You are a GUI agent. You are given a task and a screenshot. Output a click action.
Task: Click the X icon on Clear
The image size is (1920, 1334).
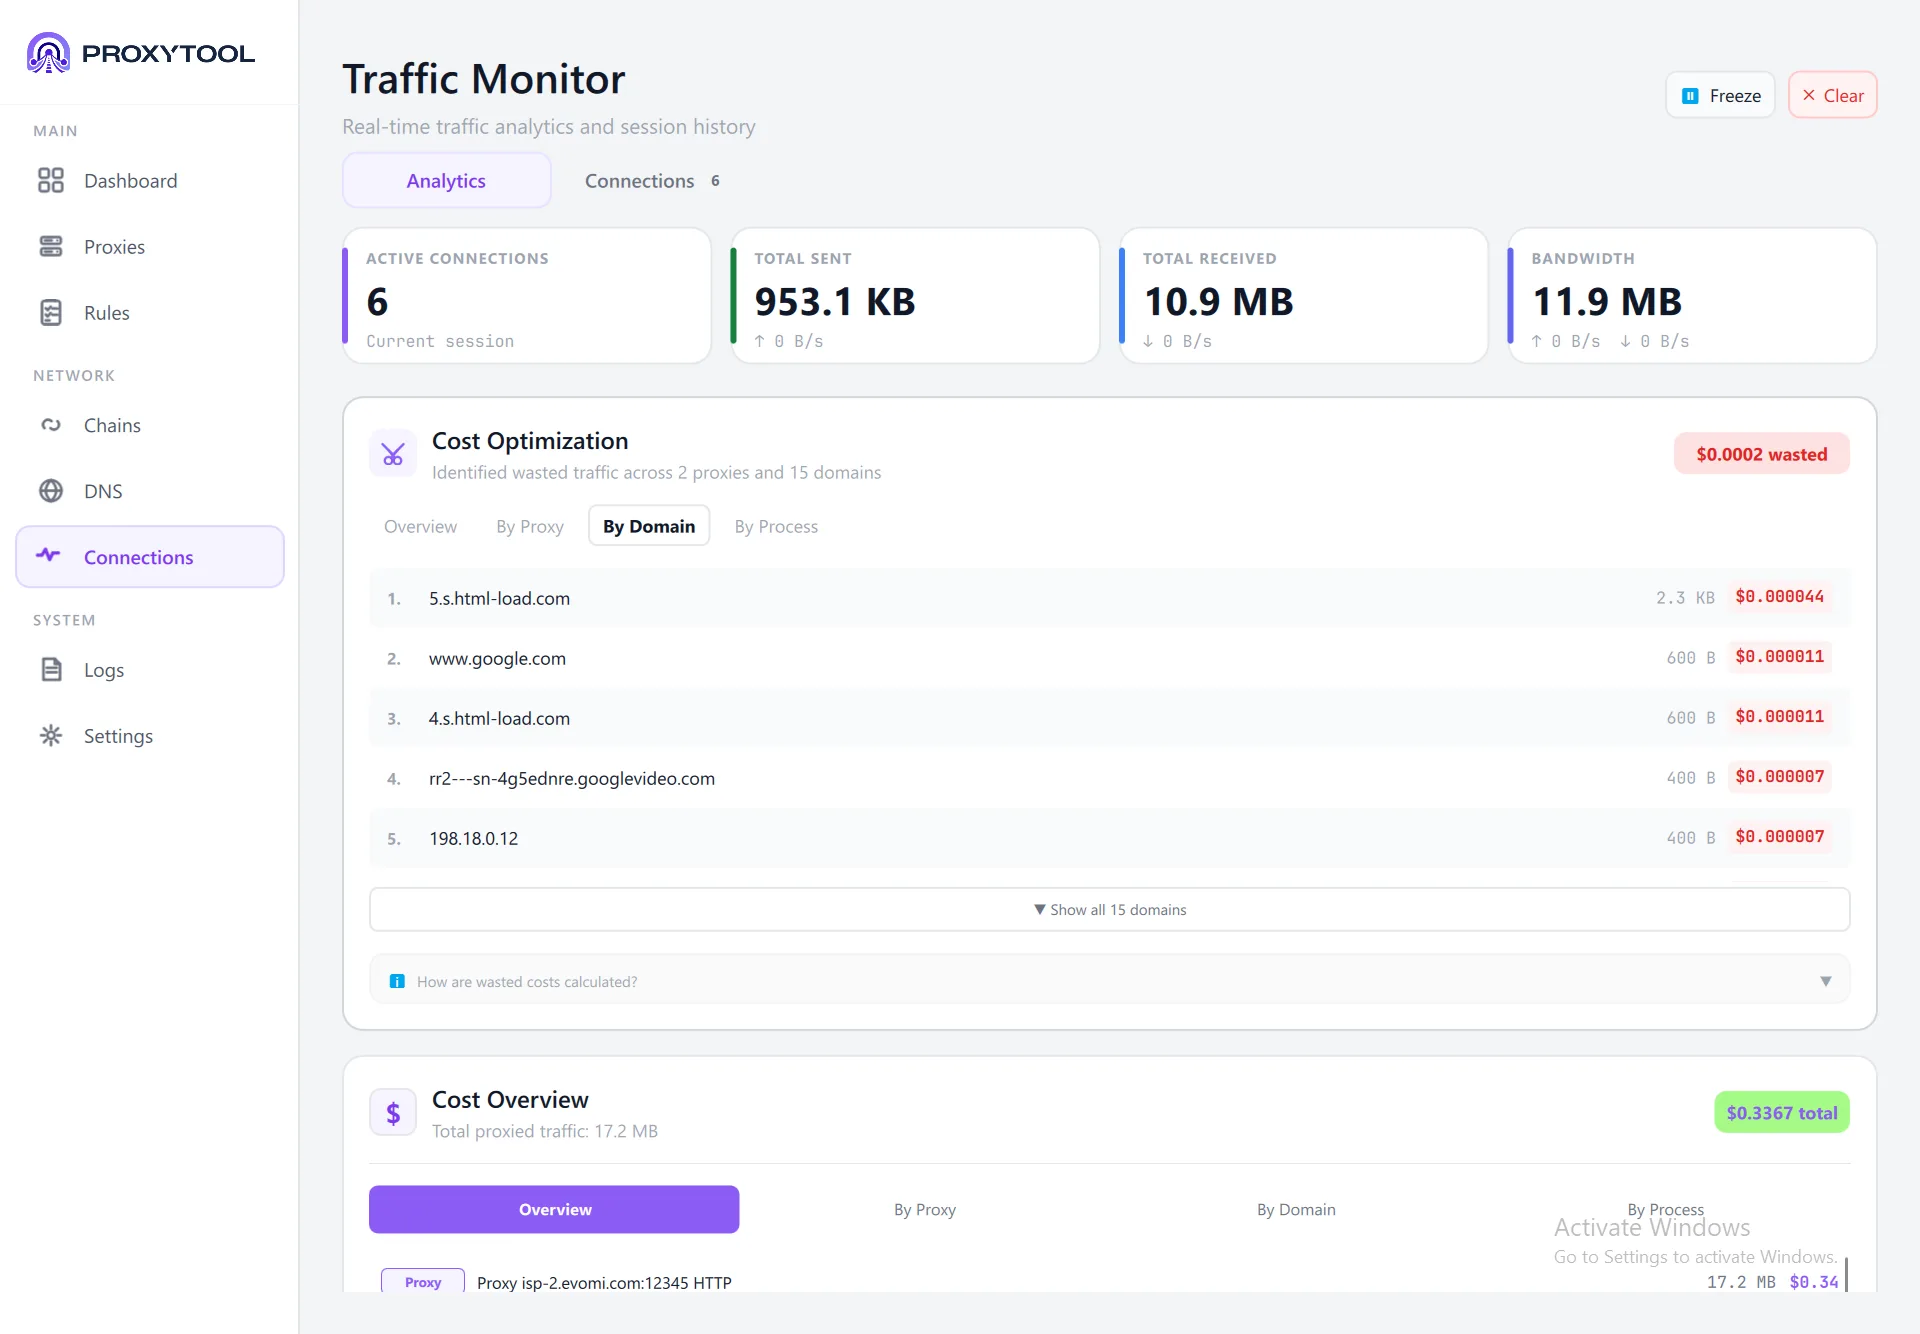1809,95
